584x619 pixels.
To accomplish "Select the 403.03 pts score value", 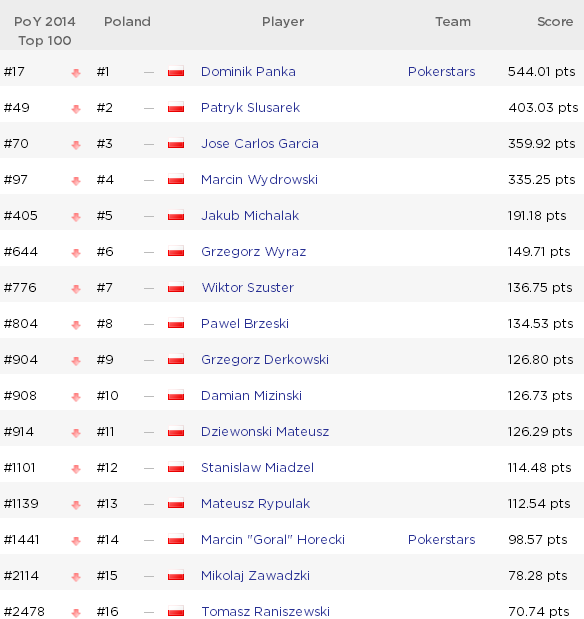I will click(543, 107).
